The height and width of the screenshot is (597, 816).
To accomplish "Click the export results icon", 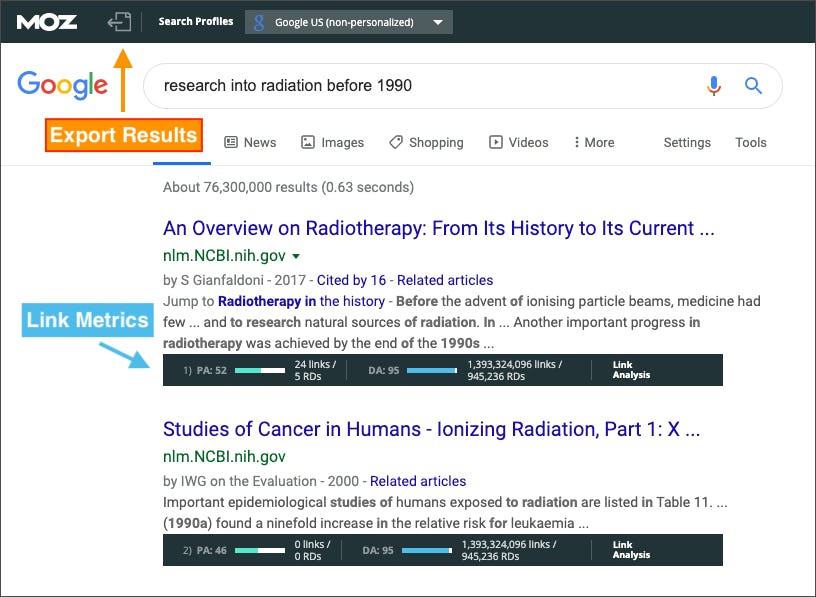I will pos(120,22).
